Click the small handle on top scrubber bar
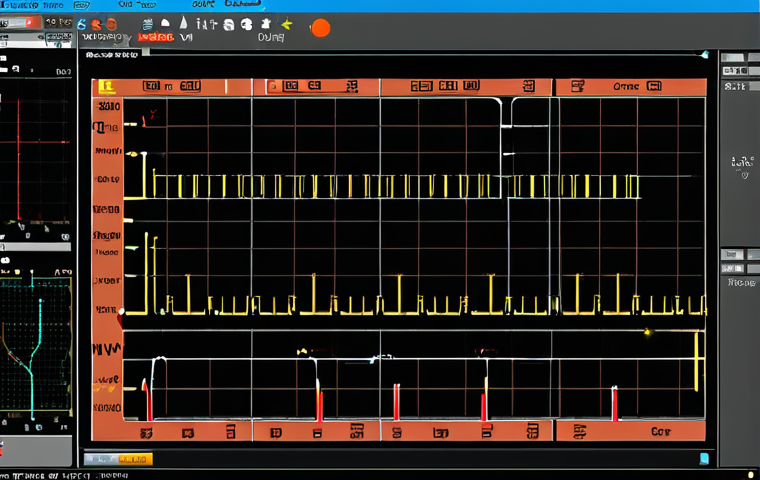The image size is (760, 480). [x=145, y=52]
